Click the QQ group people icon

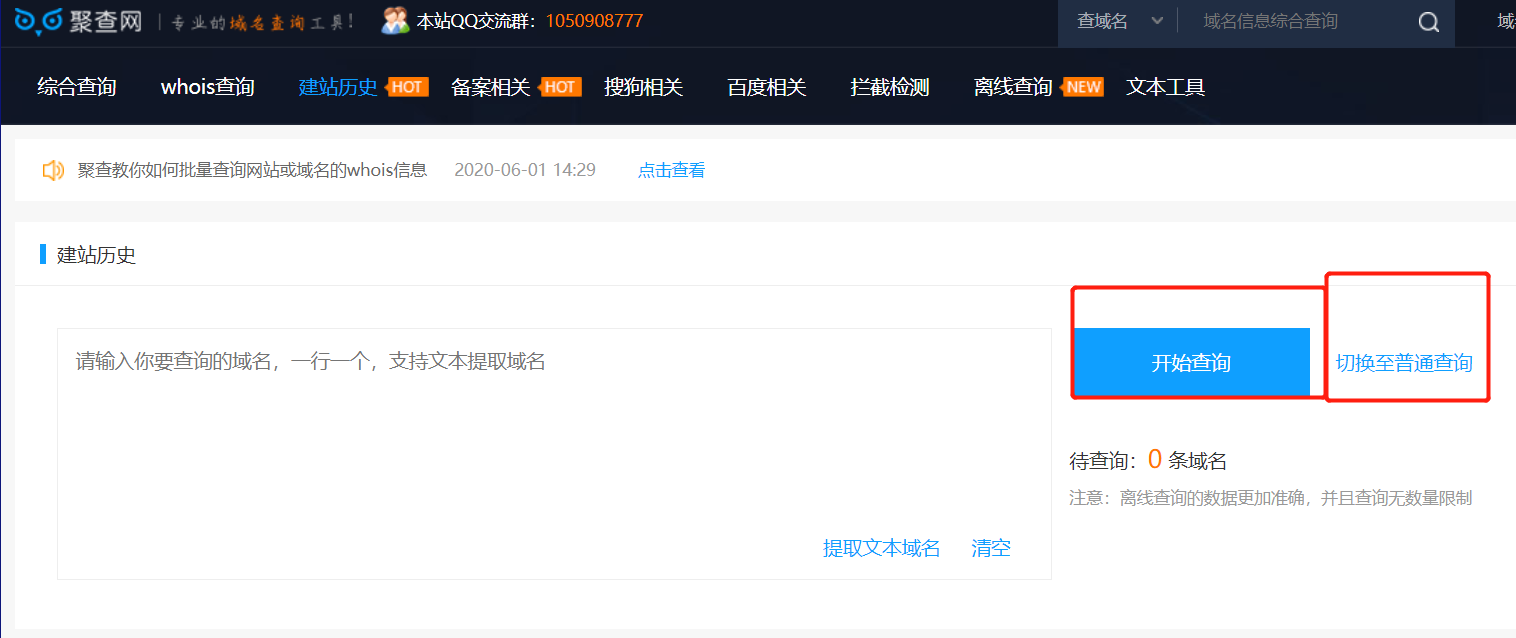pyautogui.click(x=395, y=20)
